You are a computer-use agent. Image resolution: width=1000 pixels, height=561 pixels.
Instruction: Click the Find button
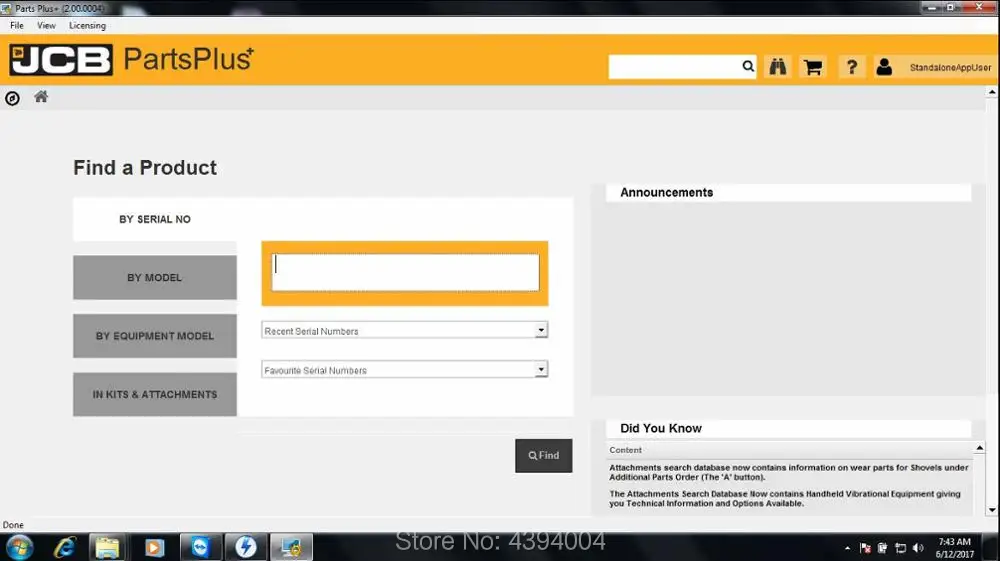pyautogui.click(x=543, y=456)
